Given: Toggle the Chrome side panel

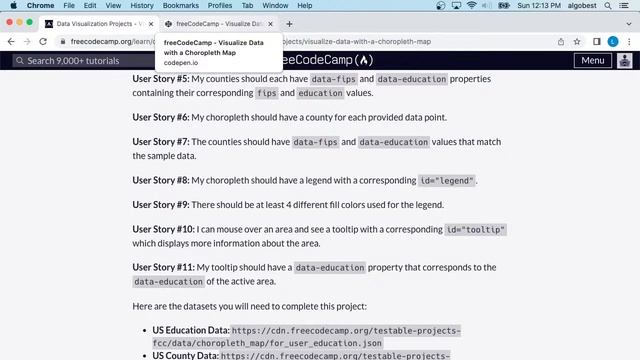Looking at the screenshot, I should [x=597, y=42].
